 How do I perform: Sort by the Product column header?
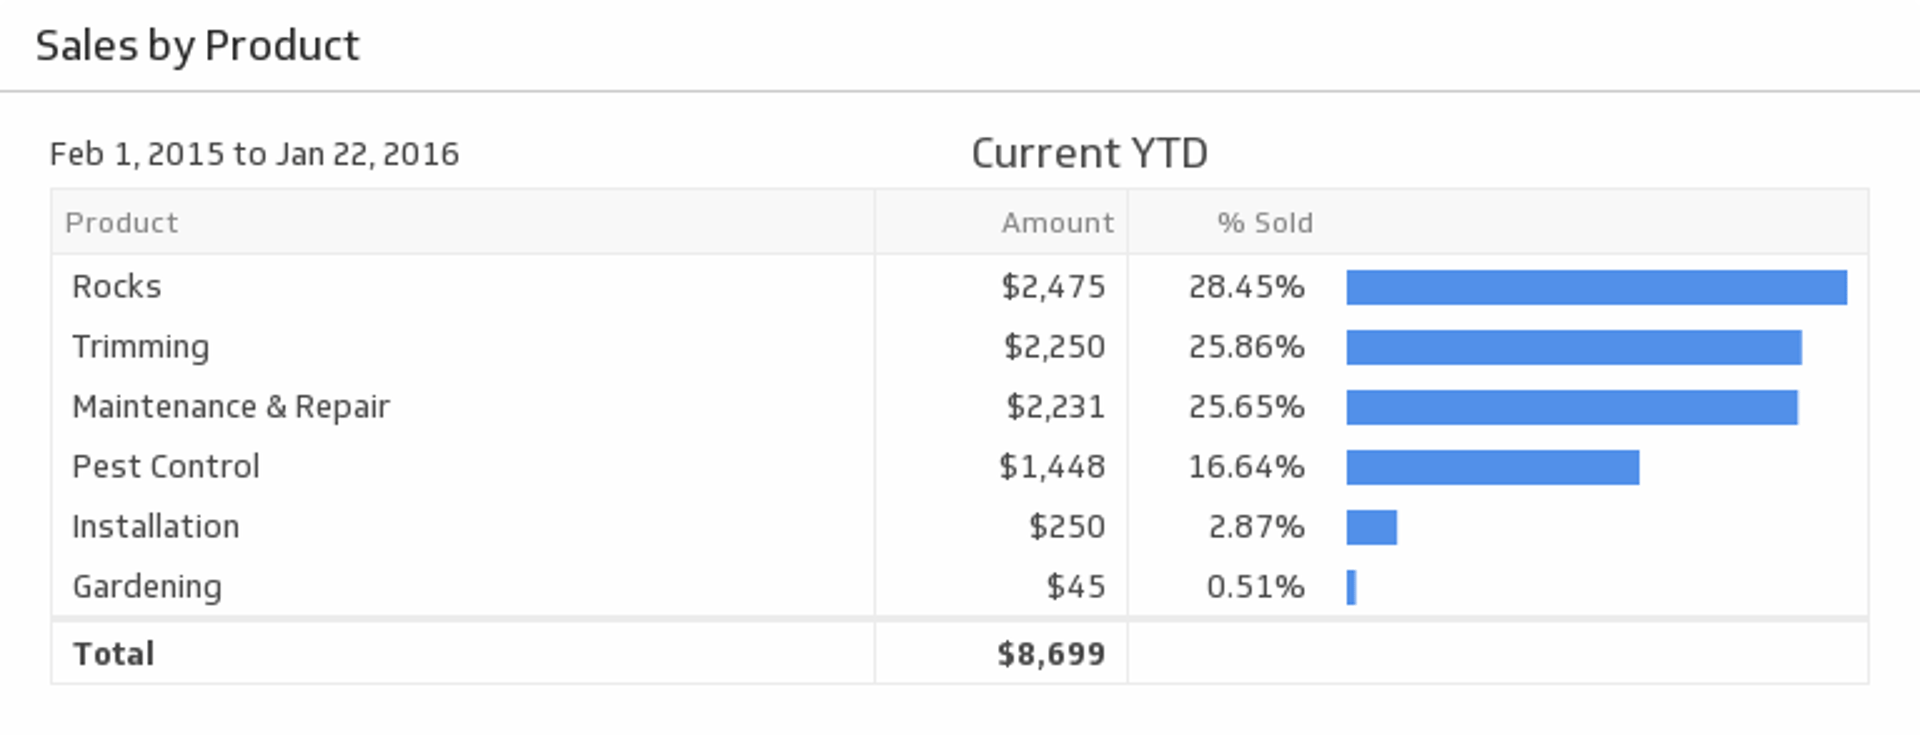point(121,222)
